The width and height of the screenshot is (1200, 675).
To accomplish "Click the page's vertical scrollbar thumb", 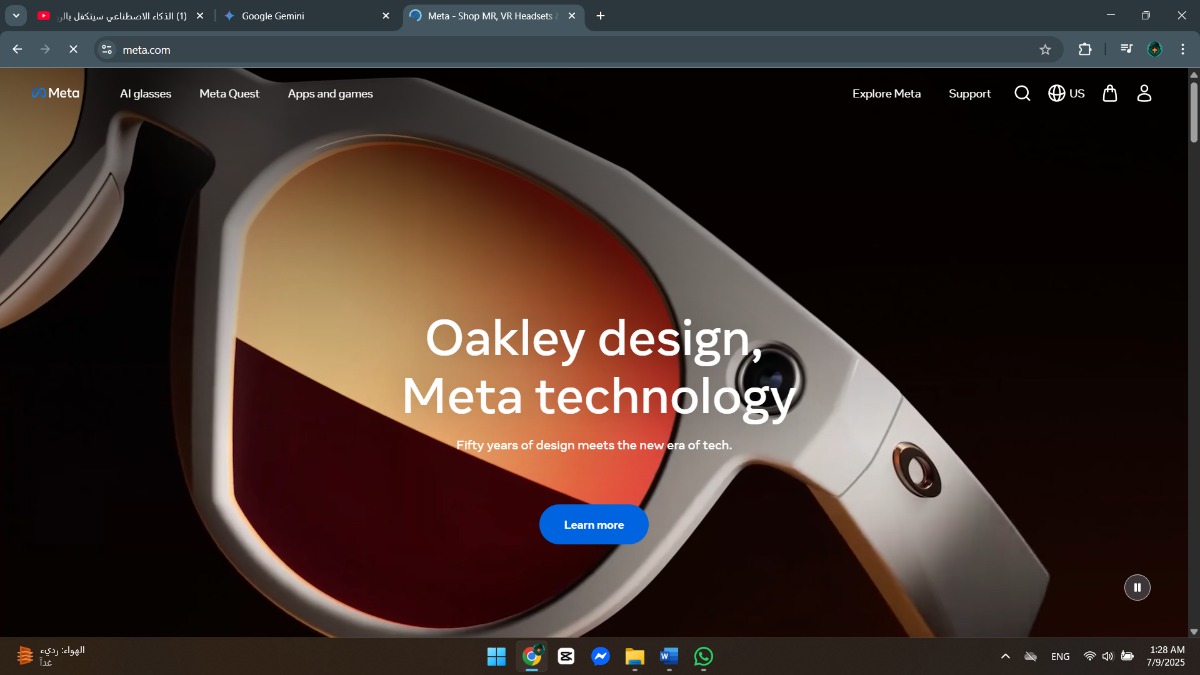I will click(x=1193, y=112).
